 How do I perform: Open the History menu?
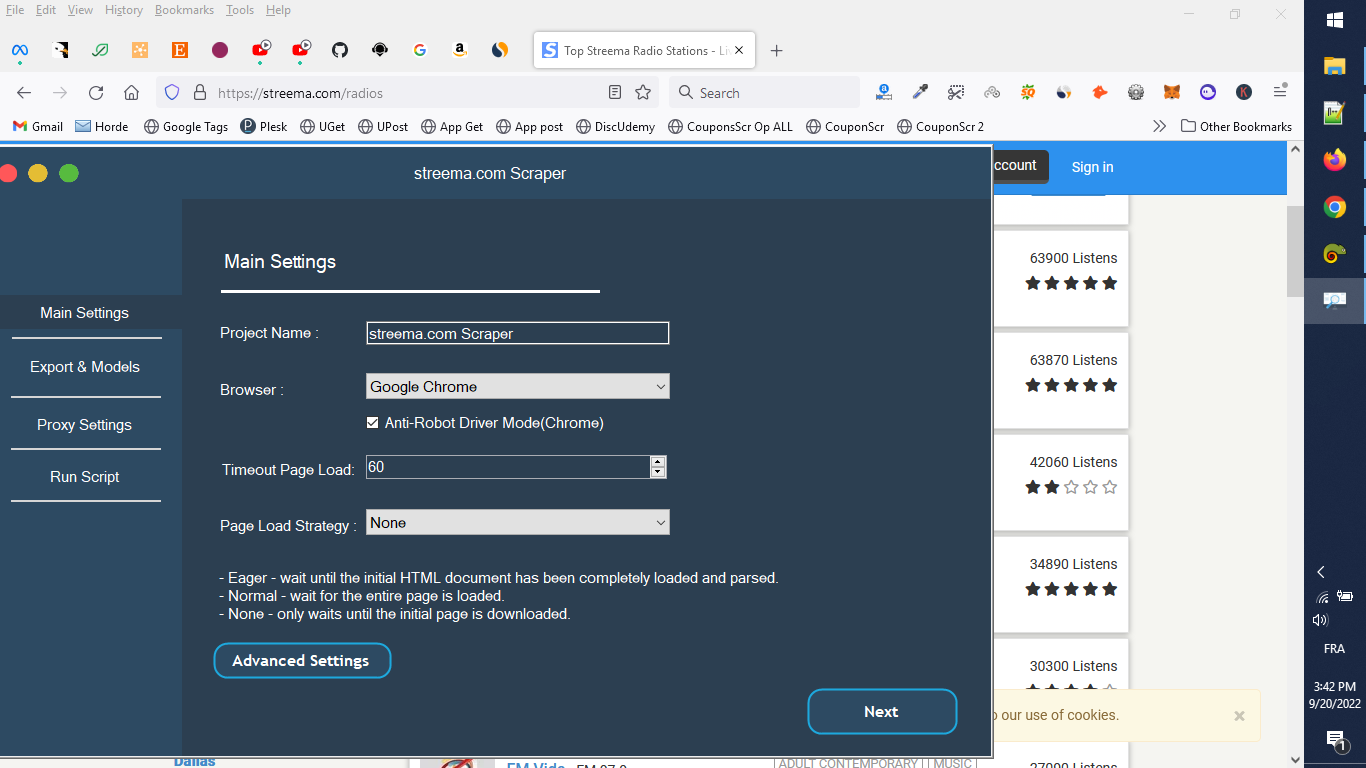[124, 10]
